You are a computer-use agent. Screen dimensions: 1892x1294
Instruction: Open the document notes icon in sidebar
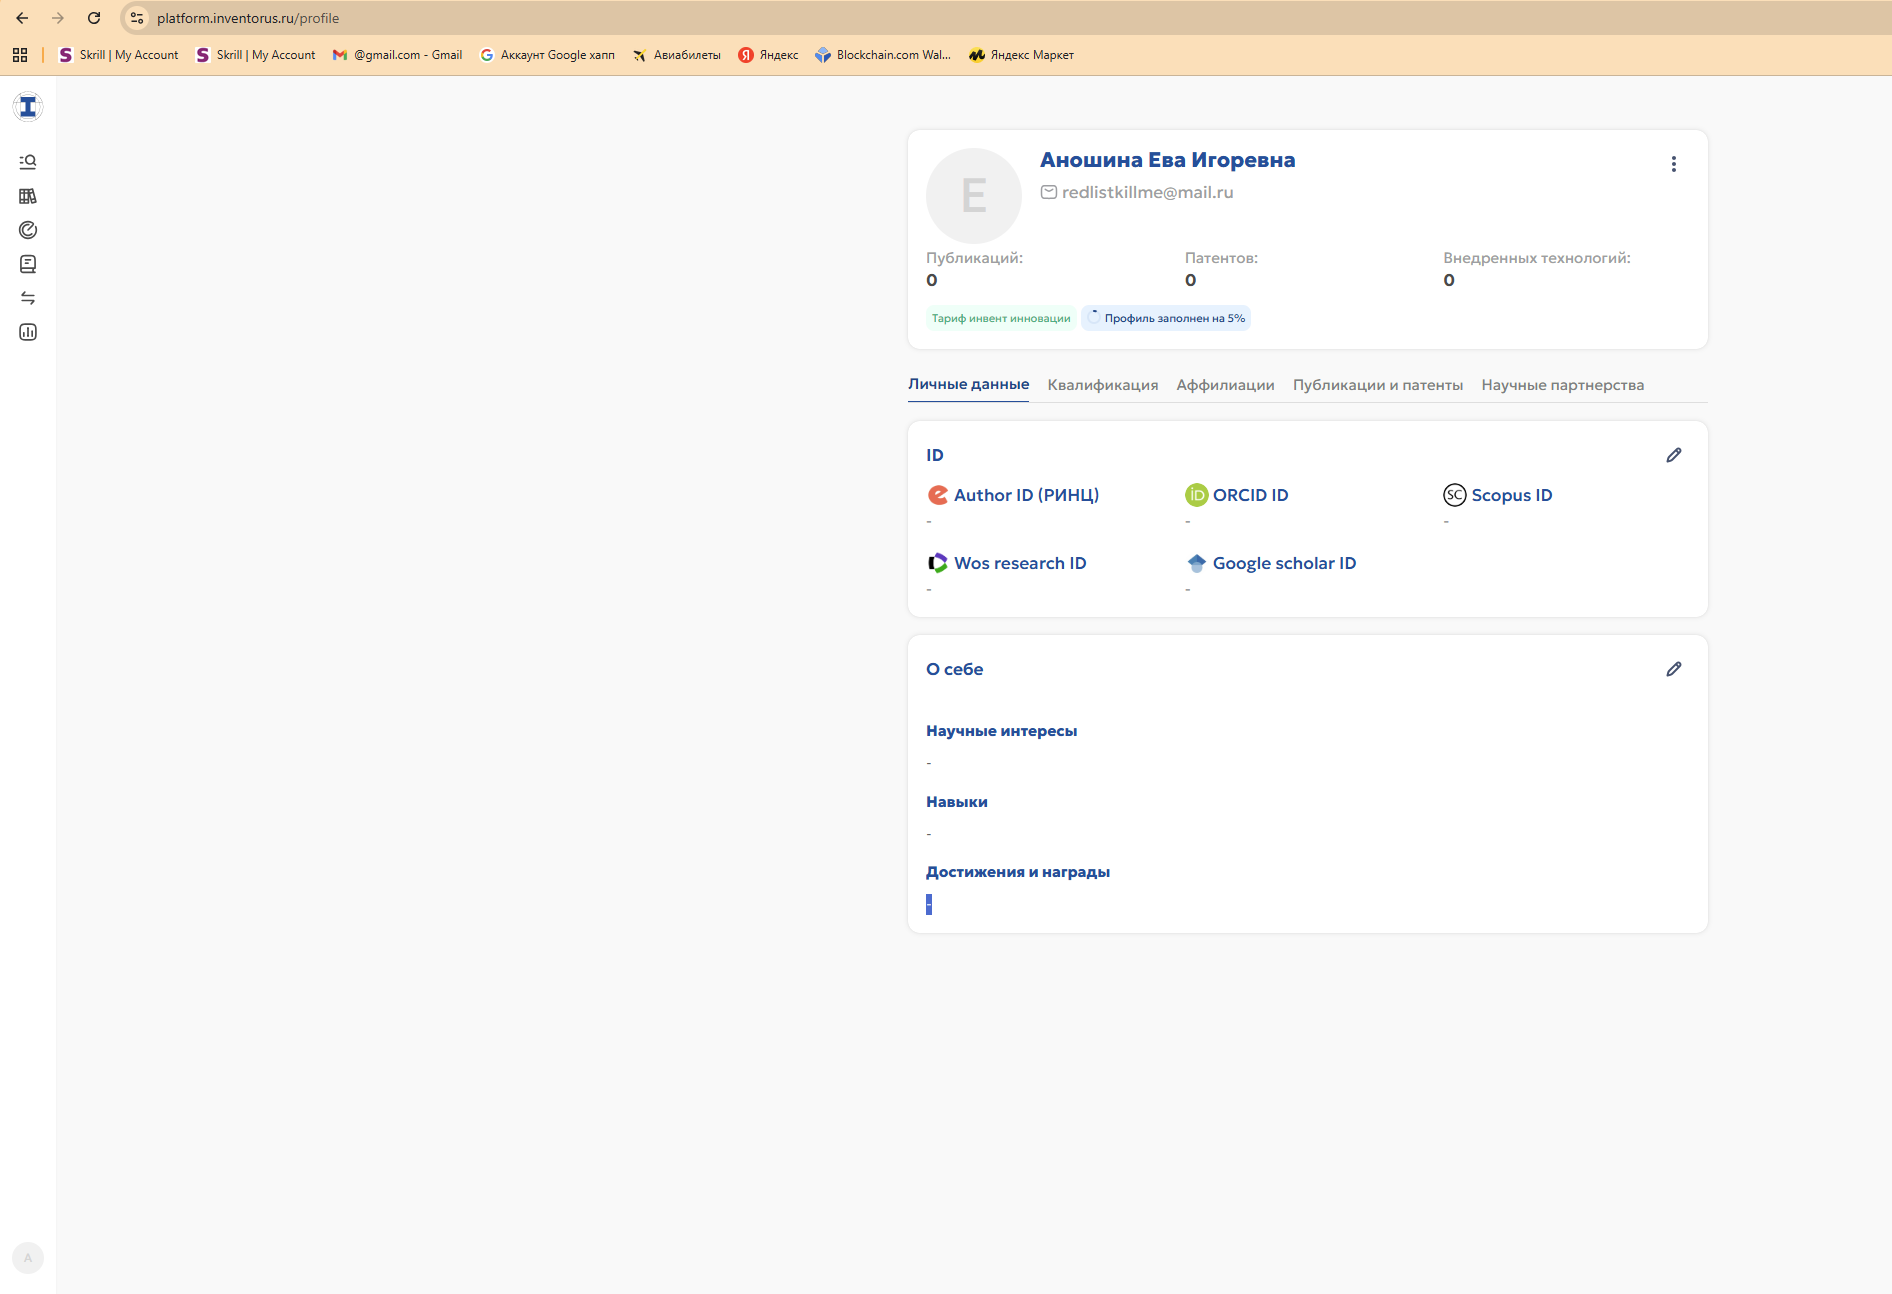(28, 264)
